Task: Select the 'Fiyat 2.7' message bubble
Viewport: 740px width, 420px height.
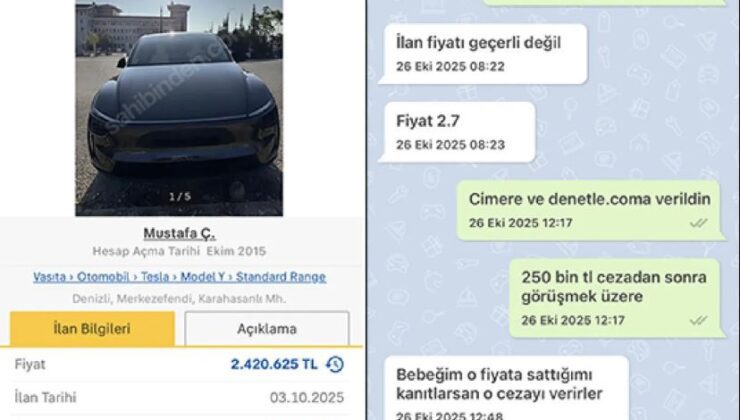Action: [457, 132]
